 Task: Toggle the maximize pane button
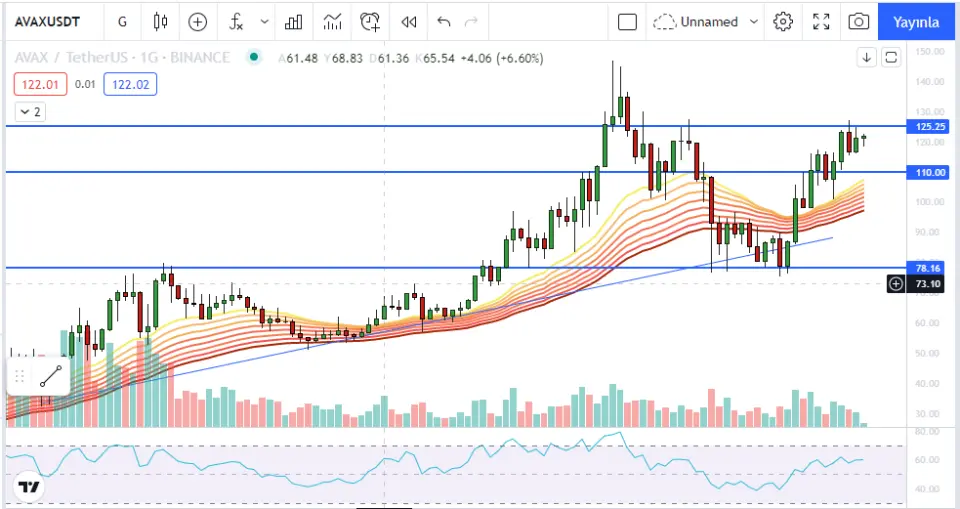pyautogui.click(x=891, y=58)
